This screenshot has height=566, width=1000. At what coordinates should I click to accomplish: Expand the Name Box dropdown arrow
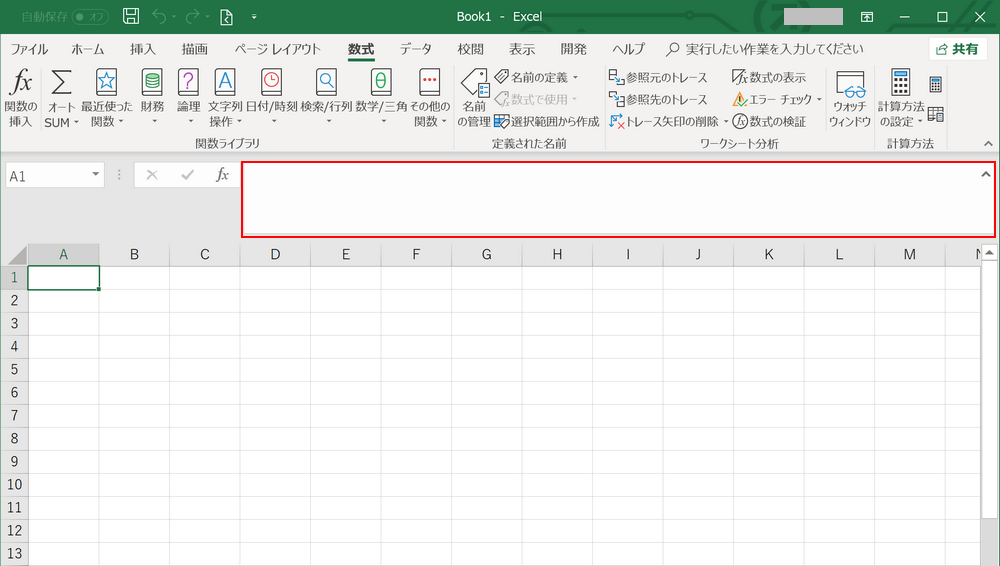point(96,175)
